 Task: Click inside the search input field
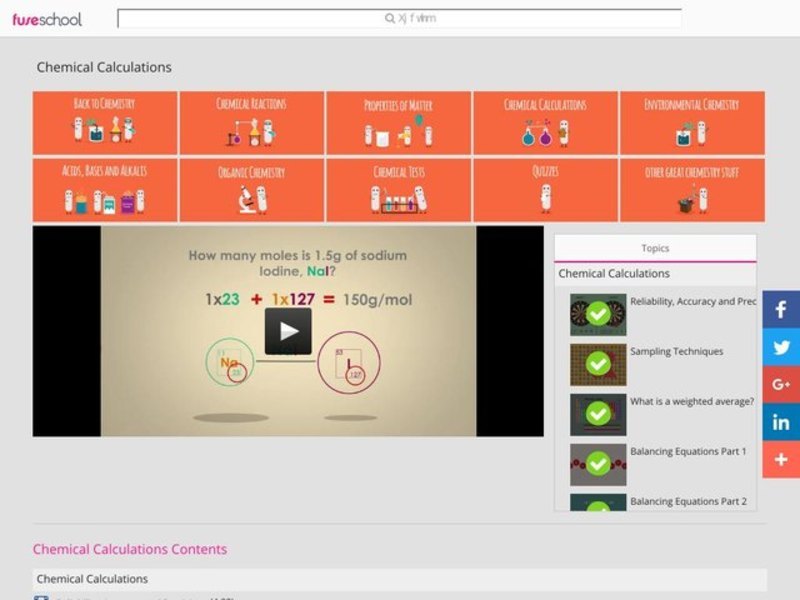(402, 17)
